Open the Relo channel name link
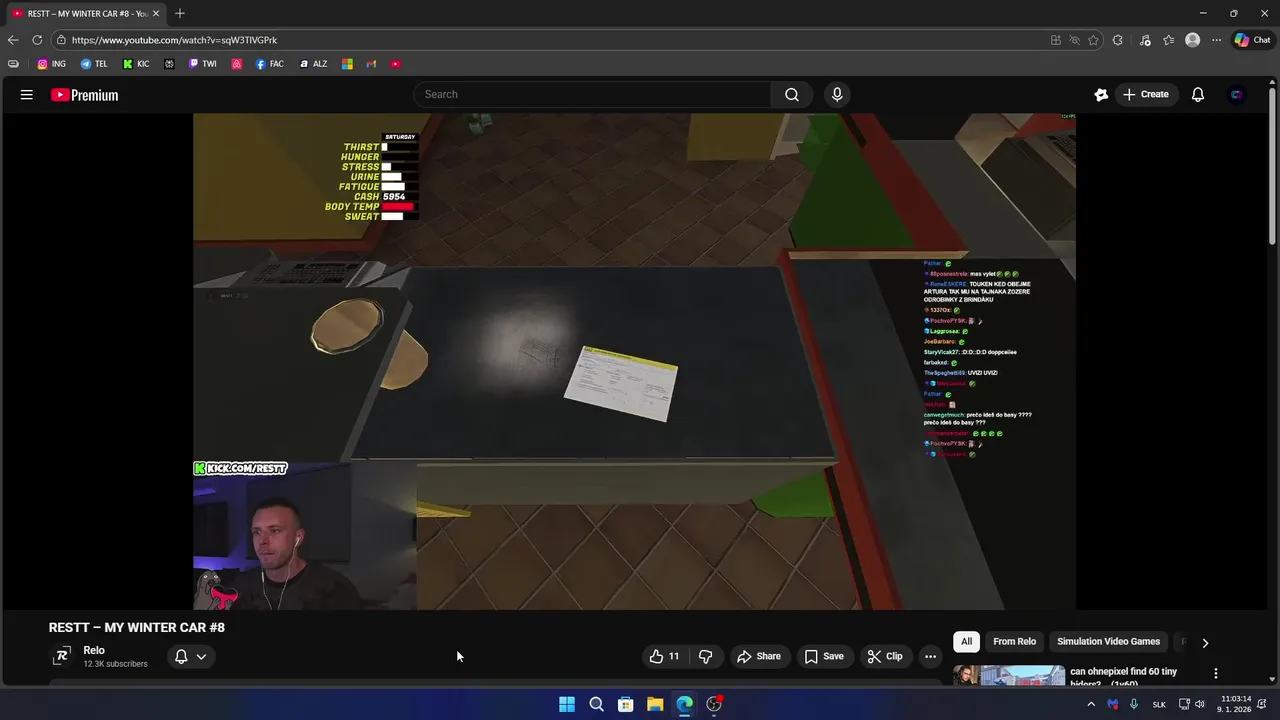Screen dimensions: 1280x720 point(94,650)
